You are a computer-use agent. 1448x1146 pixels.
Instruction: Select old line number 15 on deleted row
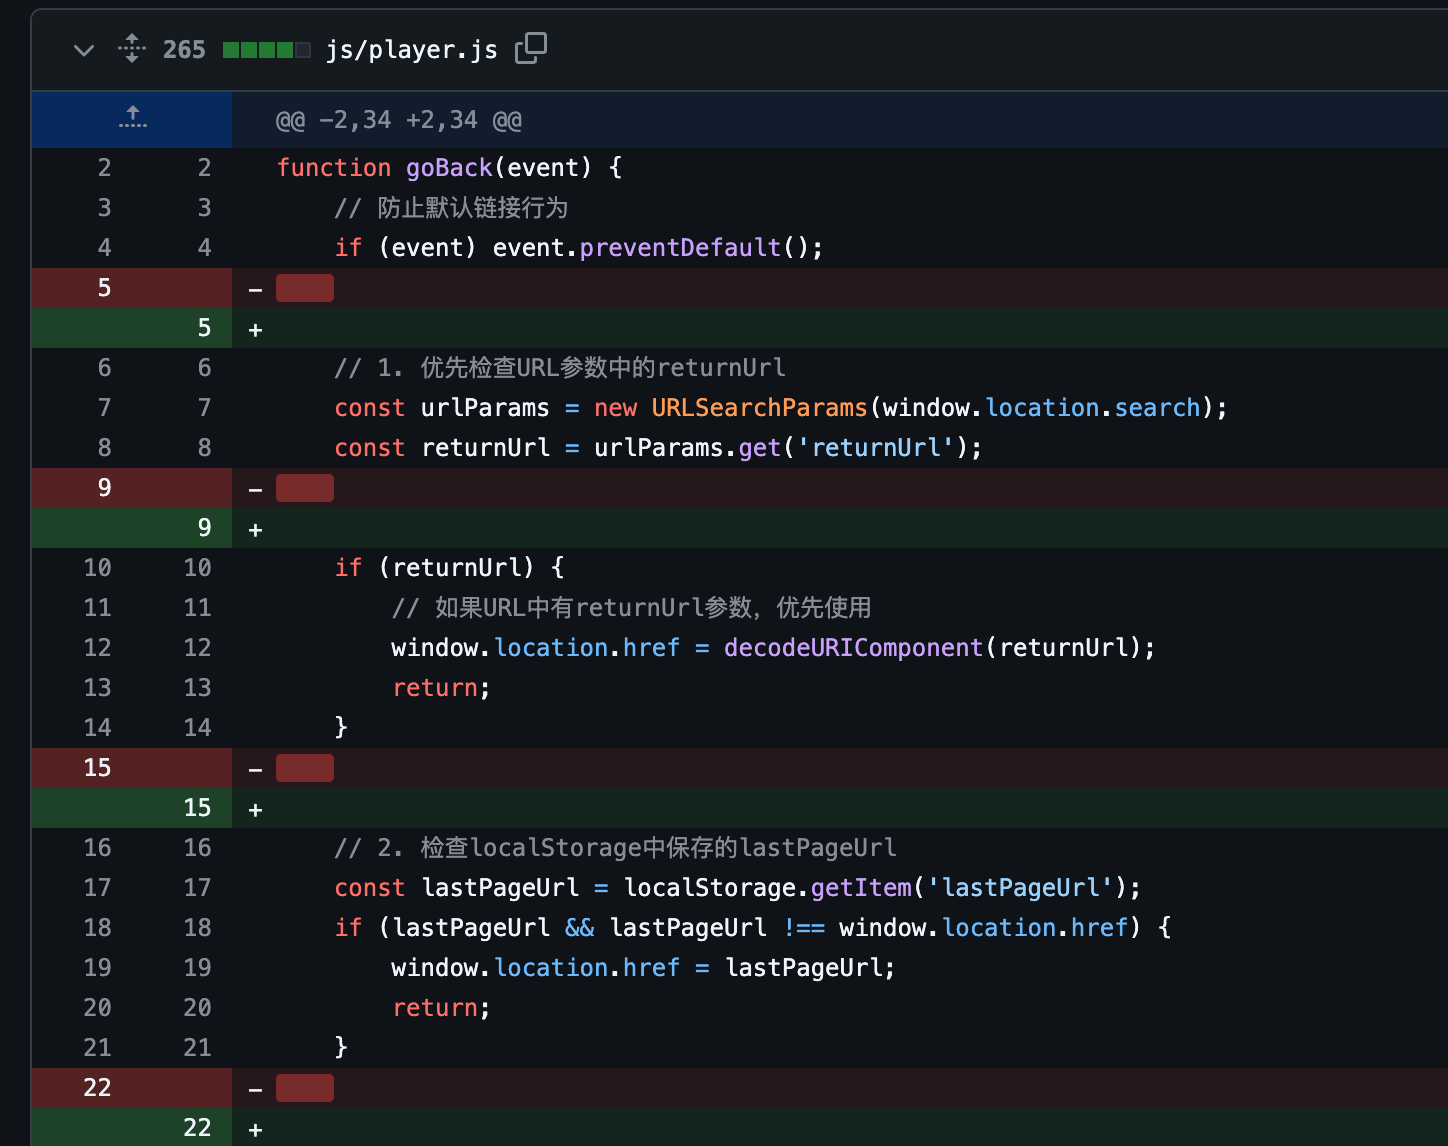[97, 768]
